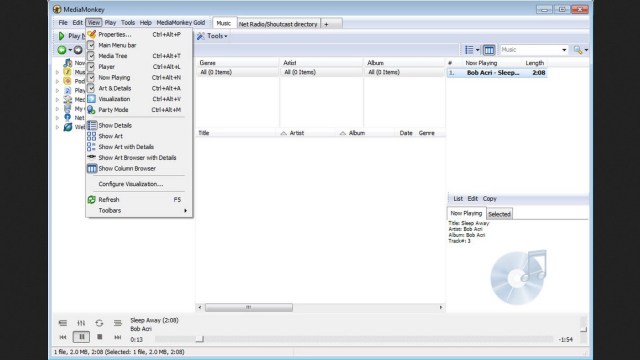Pause the playing track
This screenshot has height=360, width=640.
coord(81,337)
